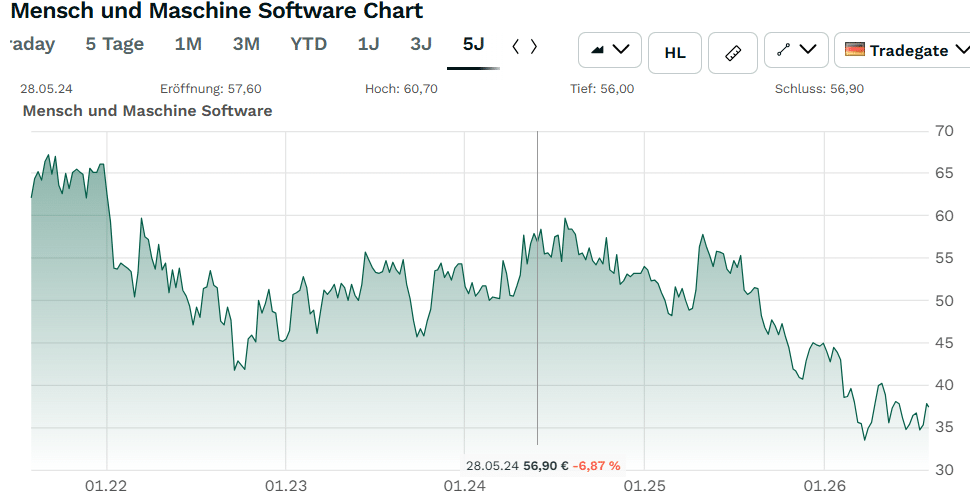The image size is (970, 496).
Task: Select the YTD time range
Action: 308,45
